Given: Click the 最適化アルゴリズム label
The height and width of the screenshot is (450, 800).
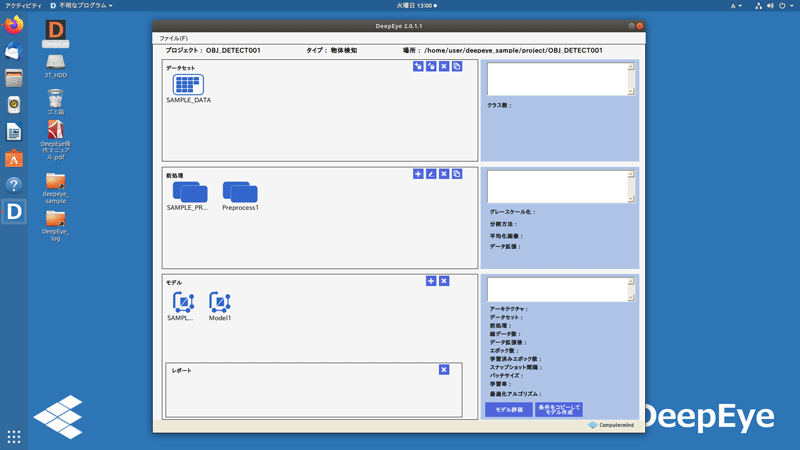Looking at the screenshot, I should 515,394.
